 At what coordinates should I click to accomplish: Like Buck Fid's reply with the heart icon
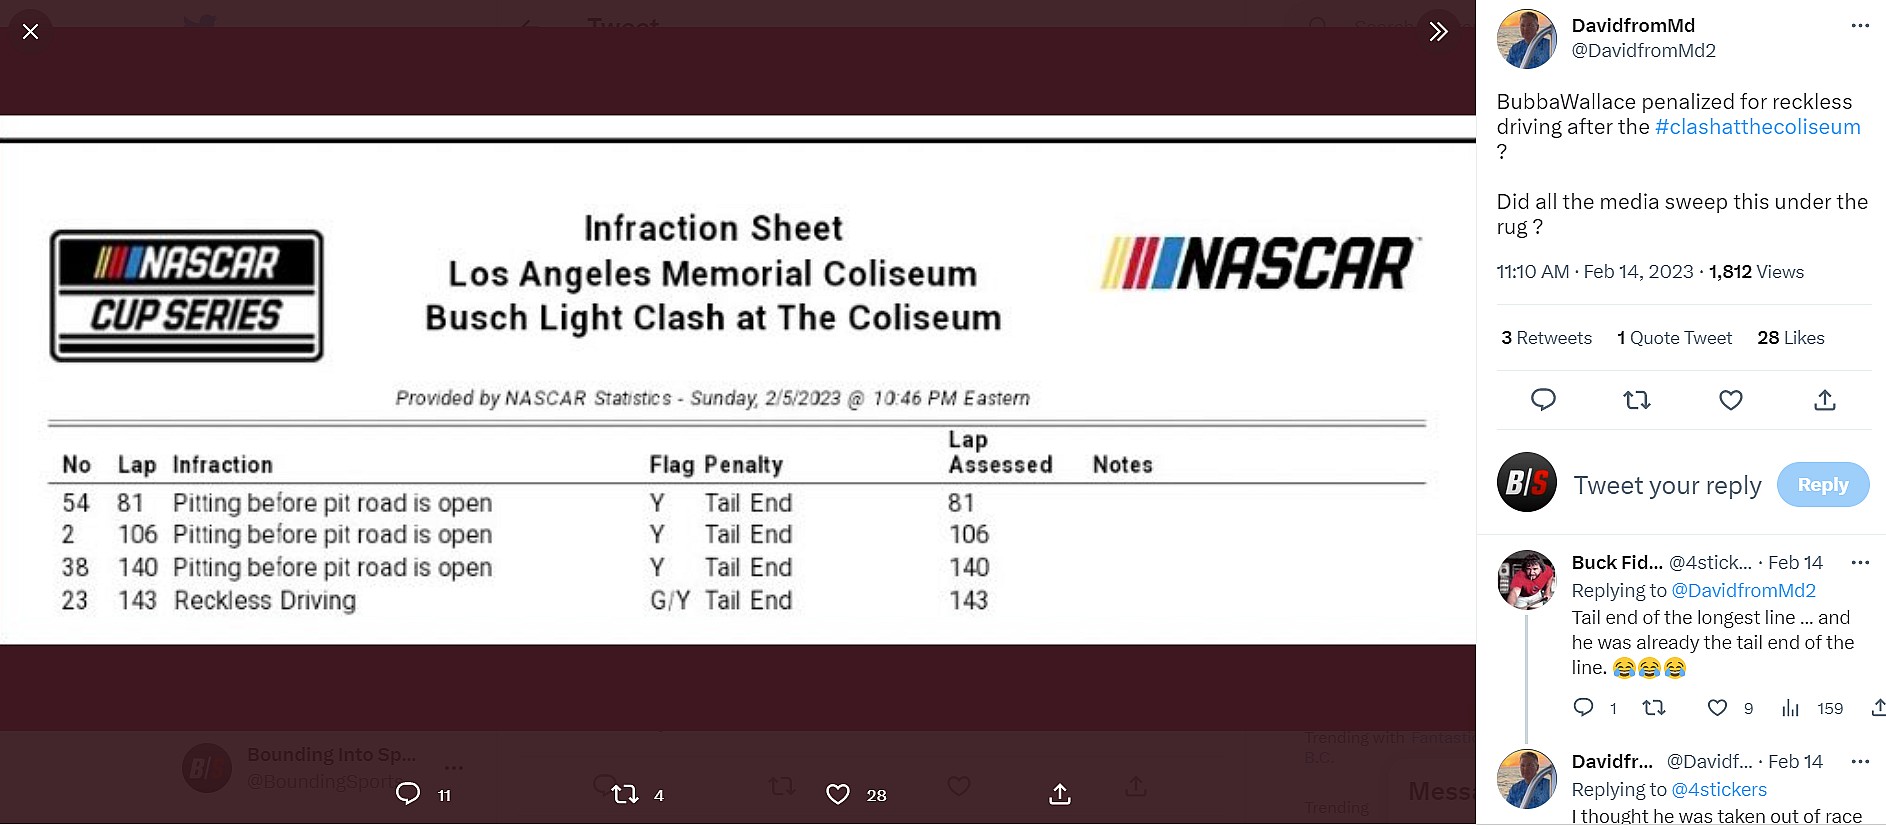pyautogui.click(x=1717, y=708)
